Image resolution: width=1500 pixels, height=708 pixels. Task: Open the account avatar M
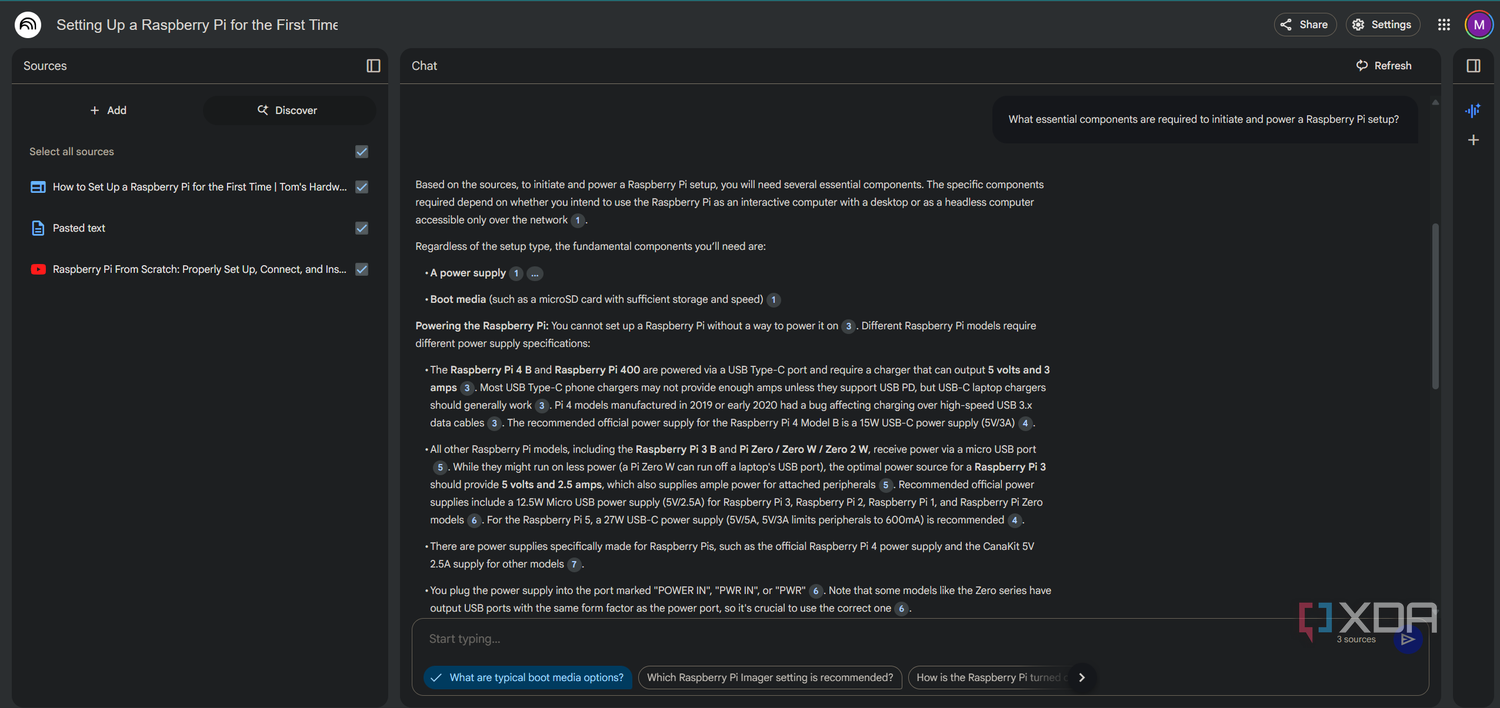pos(1479,25)
